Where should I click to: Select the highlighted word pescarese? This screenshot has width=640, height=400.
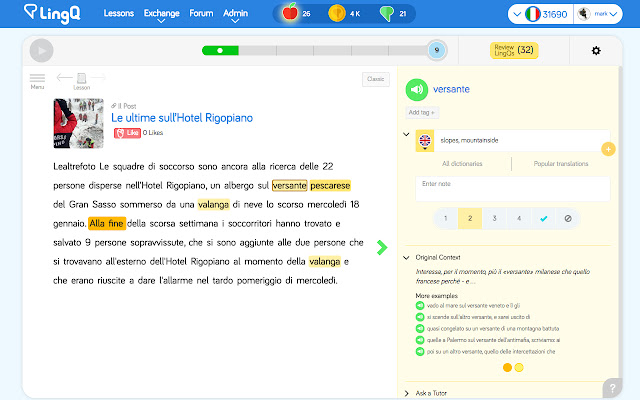coord(330,185)
